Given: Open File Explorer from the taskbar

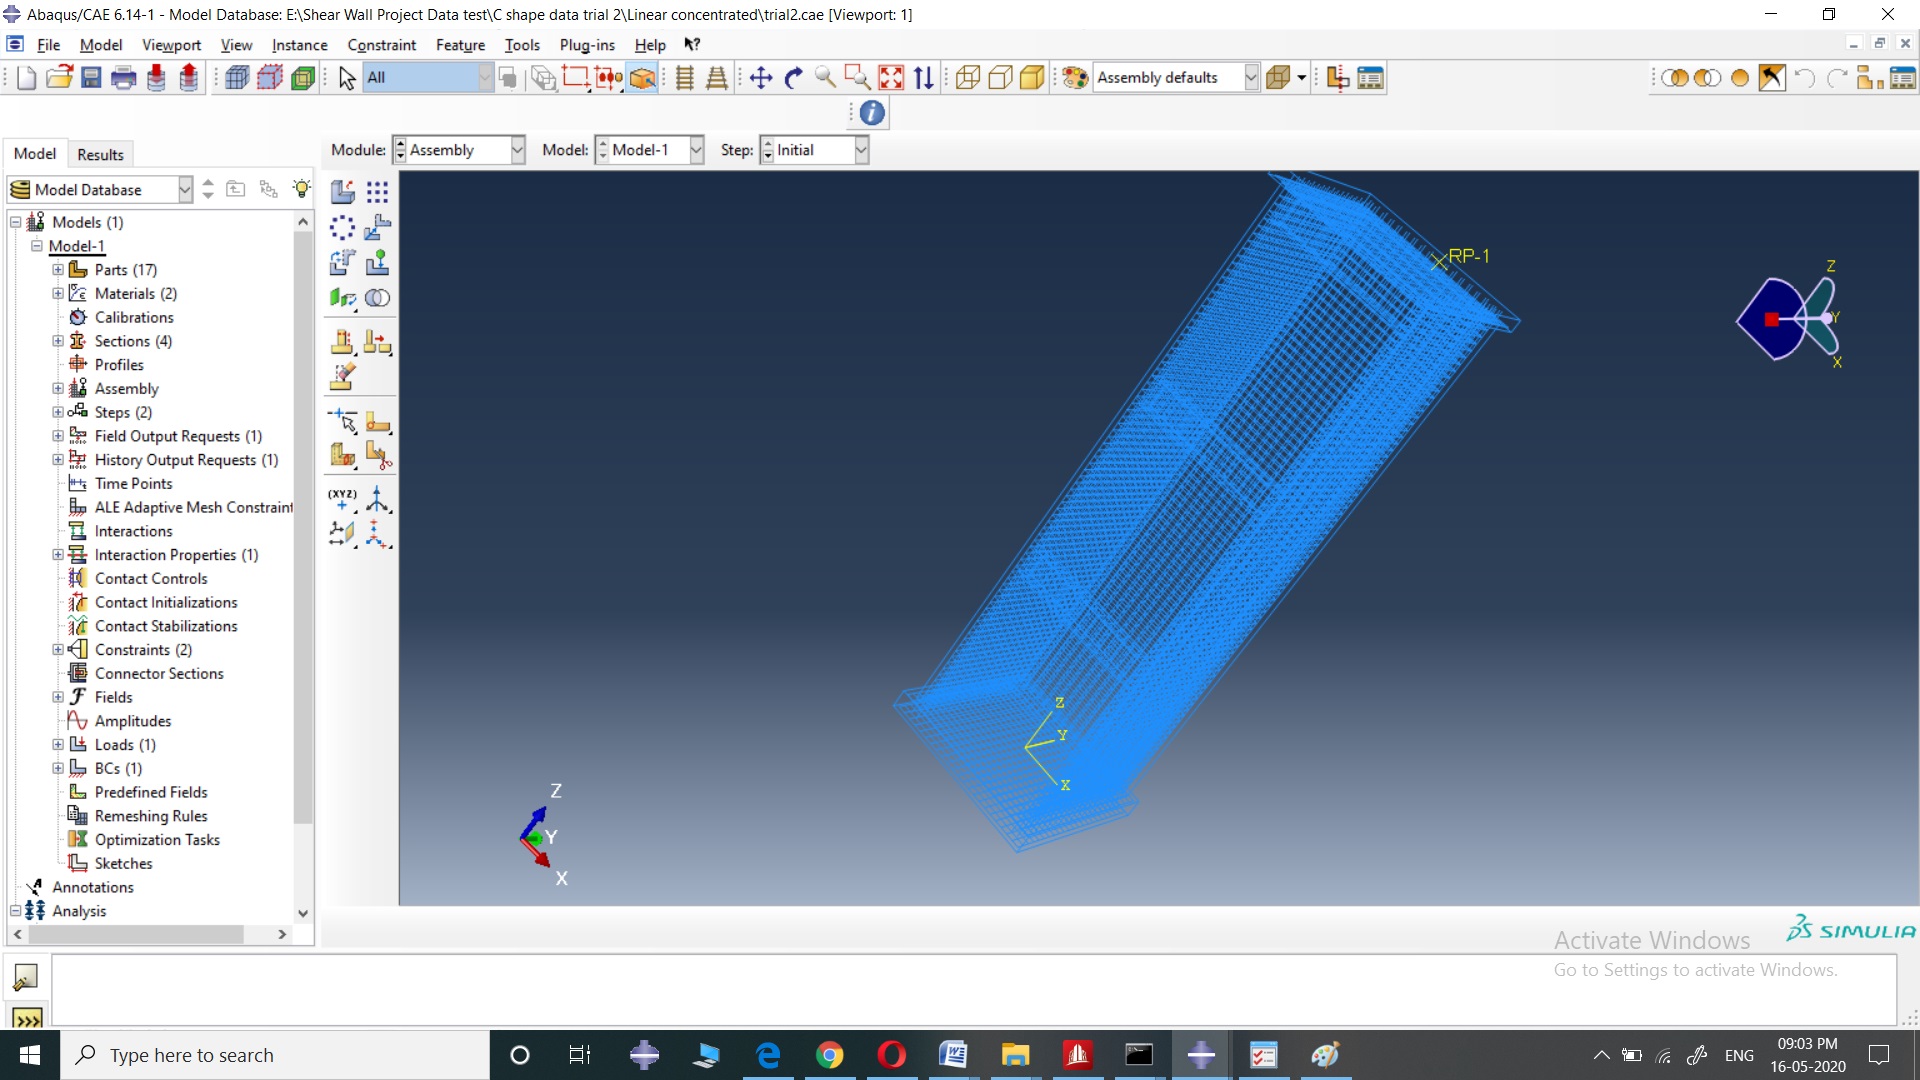Looking at the screenshot, I should point(1015,1055).
